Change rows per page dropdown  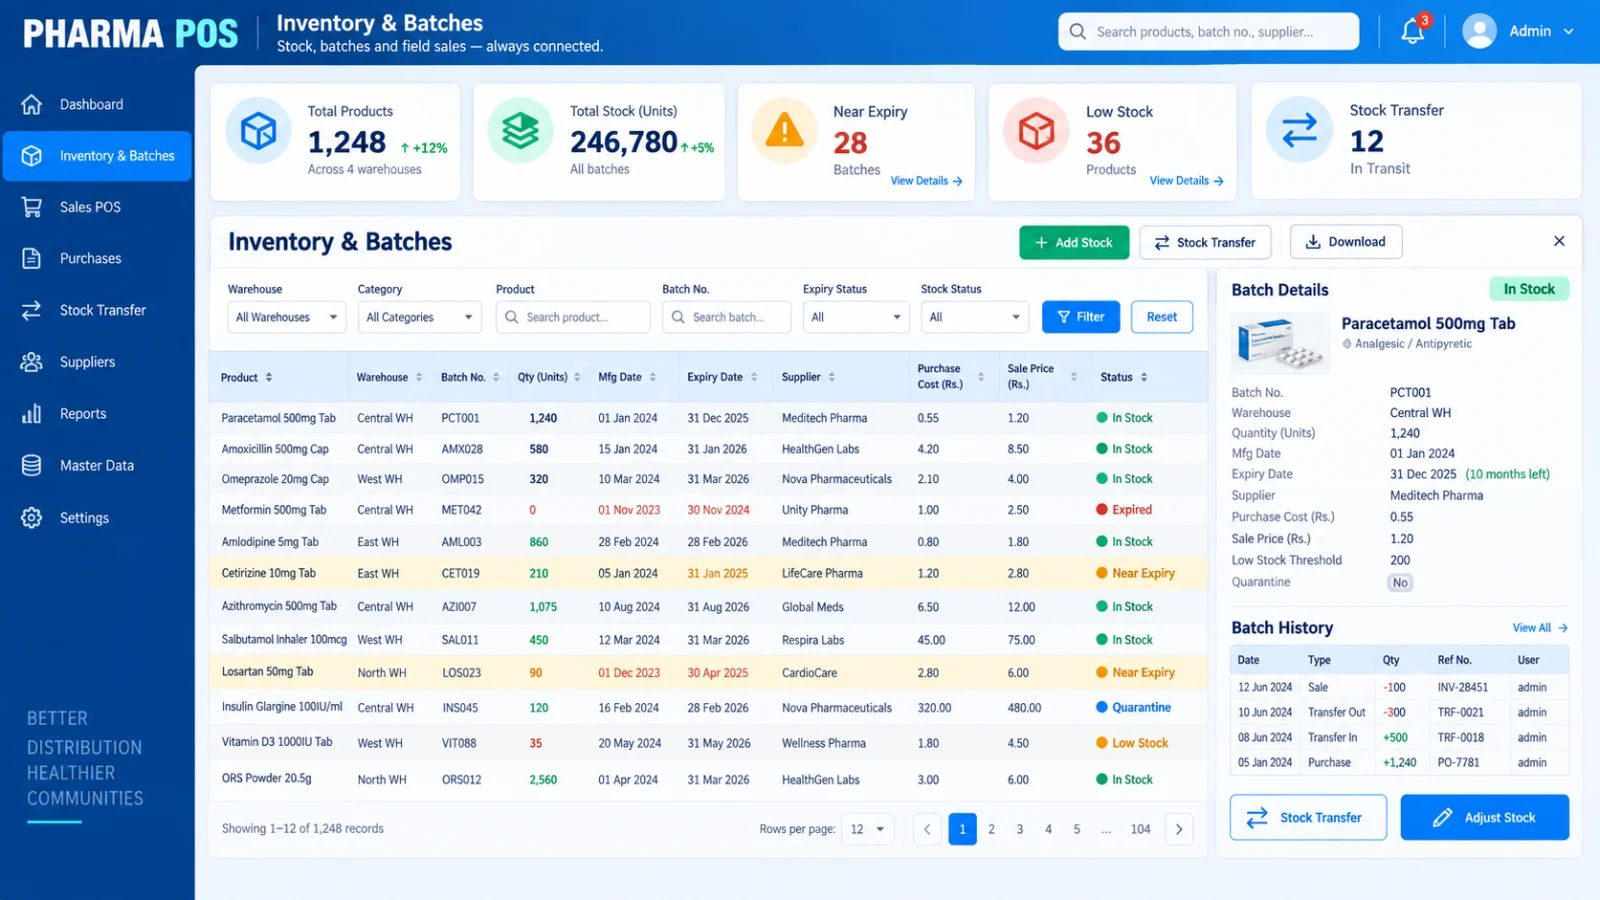pos(867,829)
